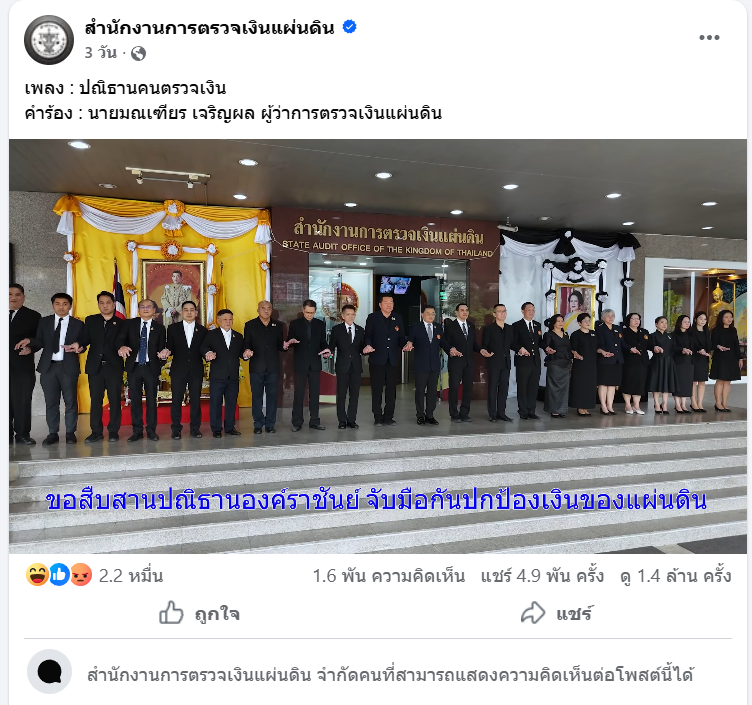Click the black comment bubble avatar icon

point(49,671)
